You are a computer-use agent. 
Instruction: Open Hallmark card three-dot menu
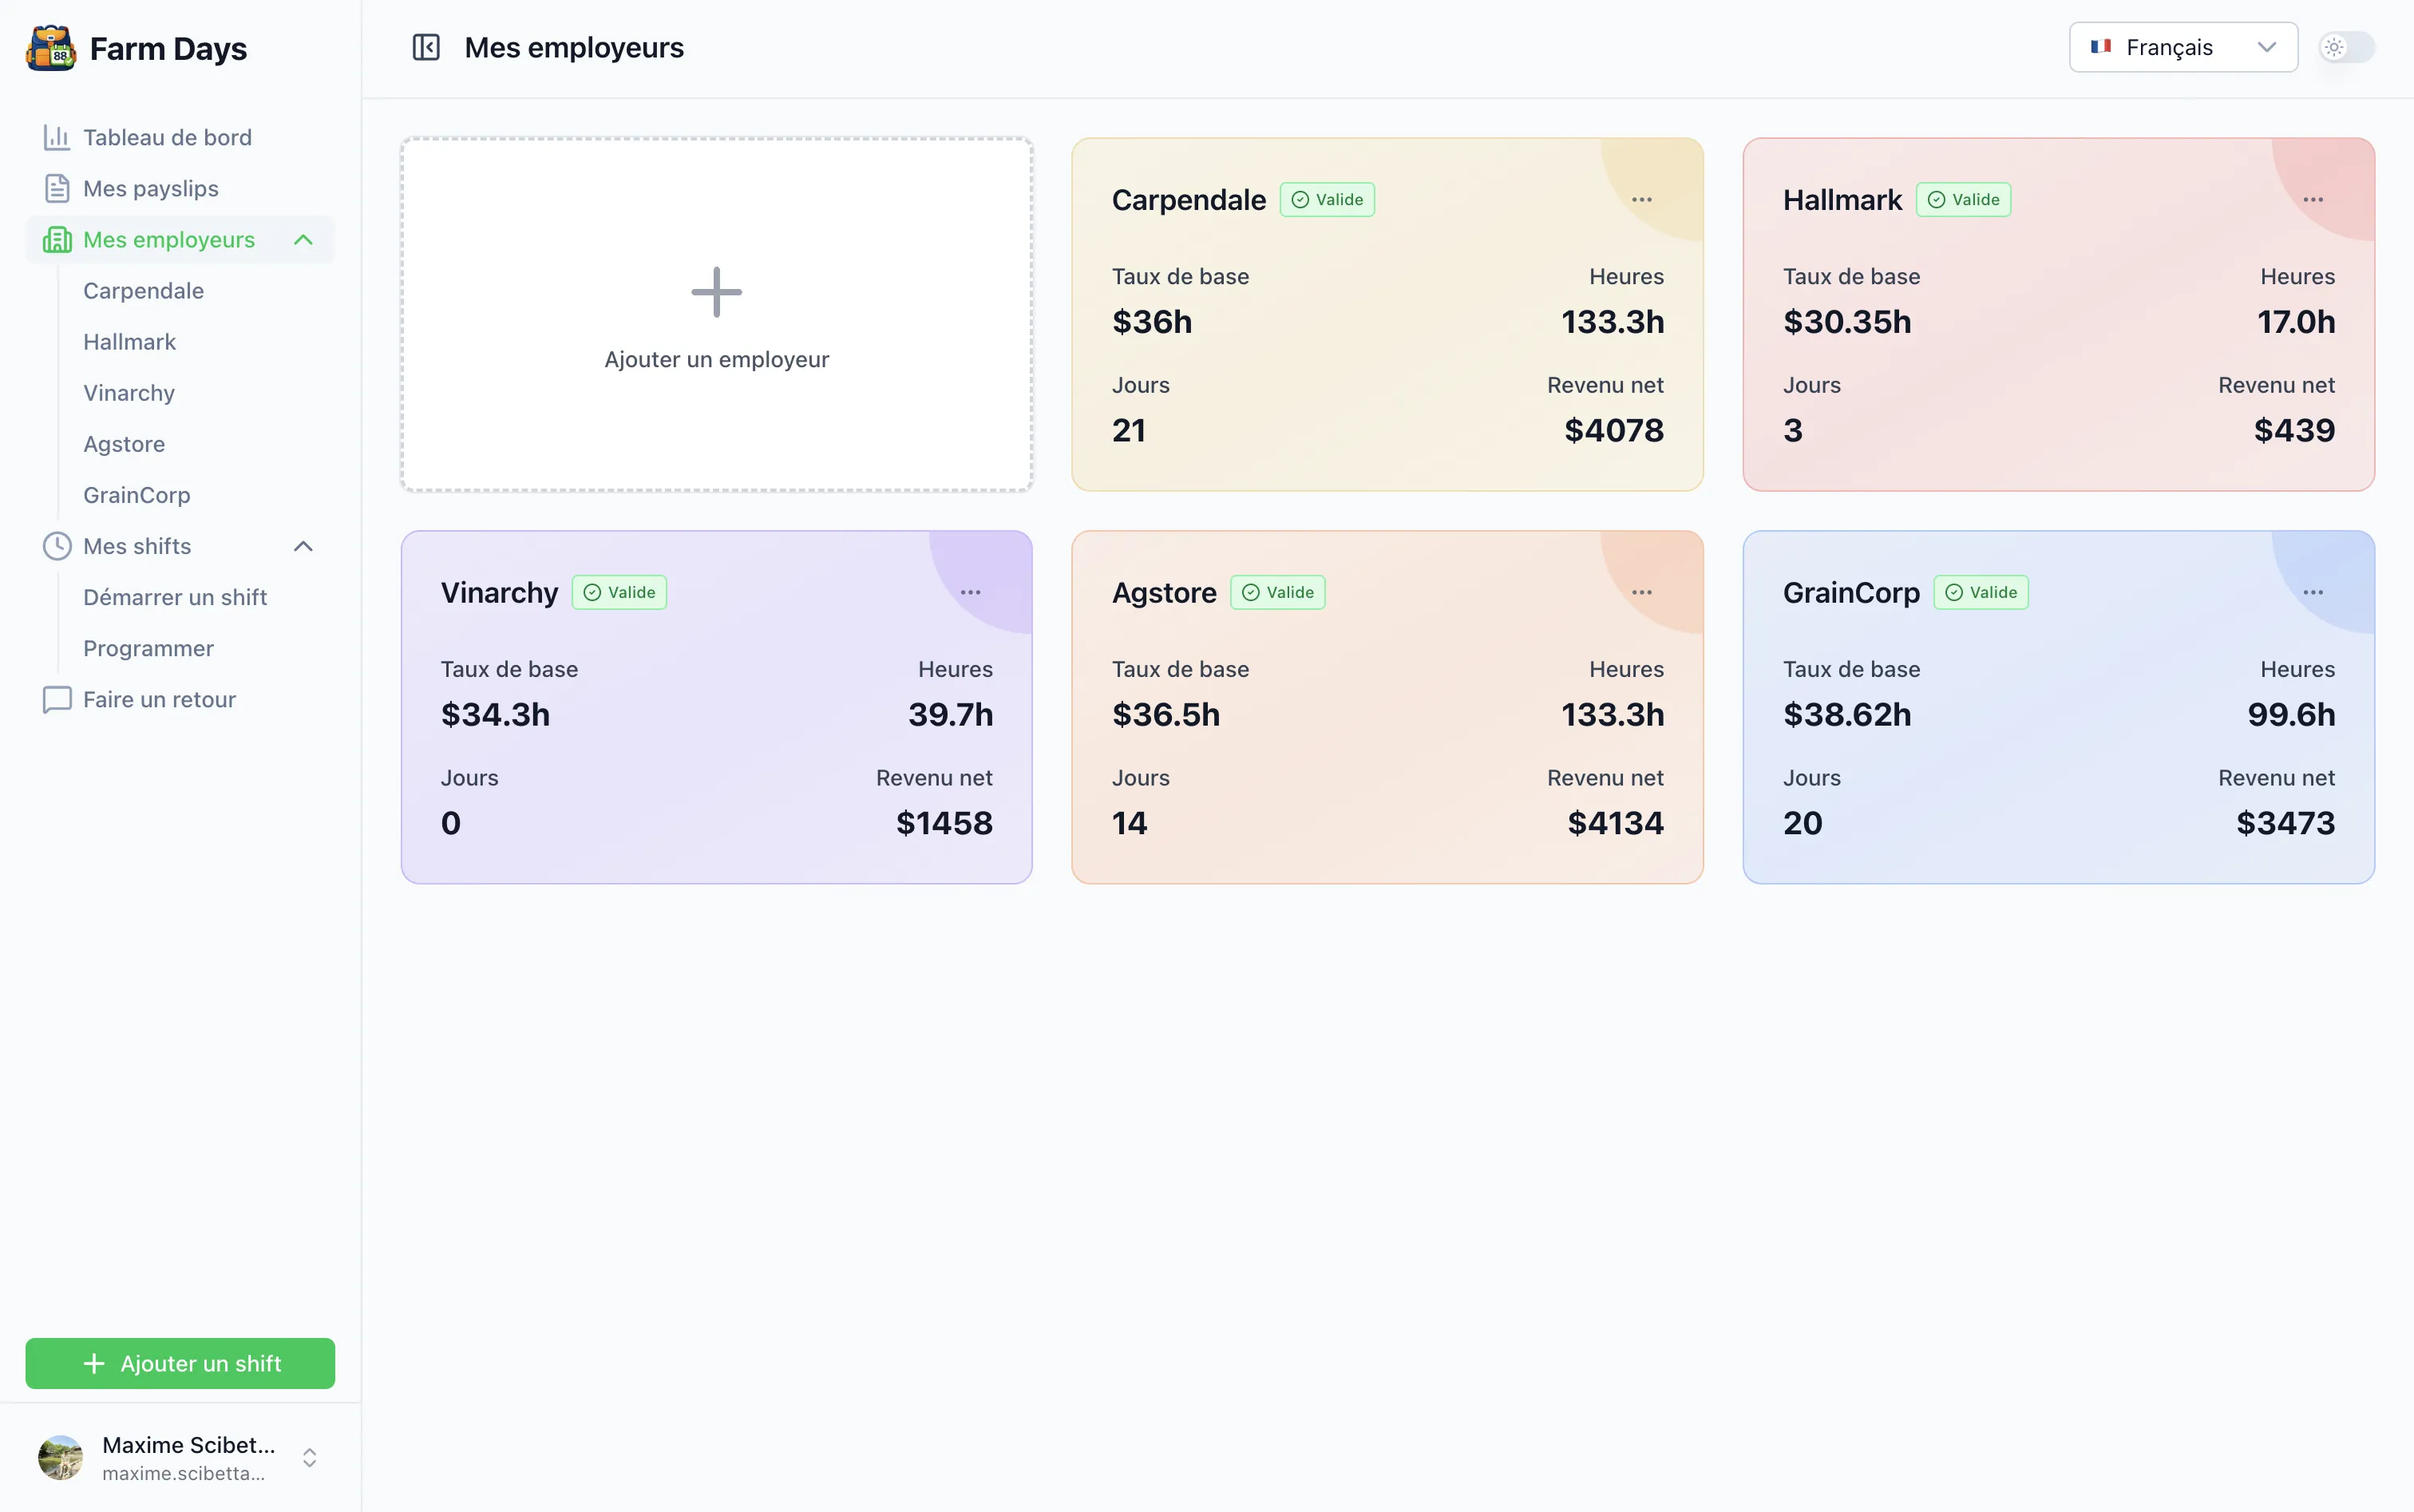click(2312, 200)
